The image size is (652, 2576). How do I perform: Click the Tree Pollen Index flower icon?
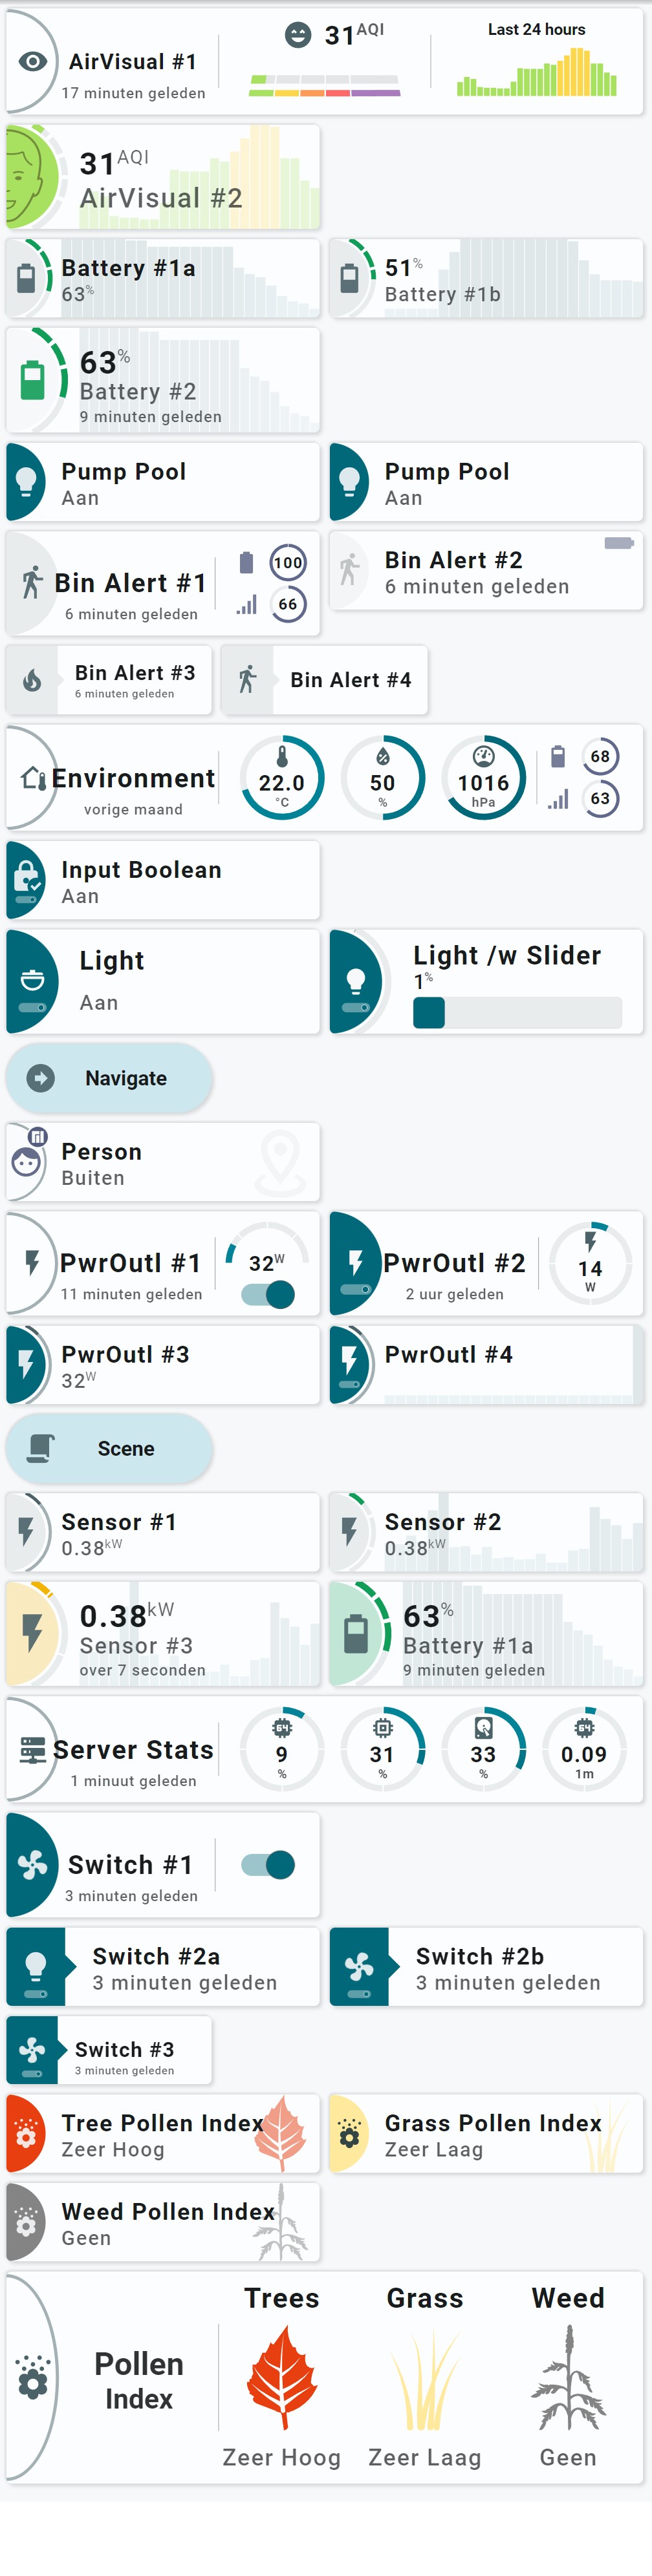tap(26, 2134)
